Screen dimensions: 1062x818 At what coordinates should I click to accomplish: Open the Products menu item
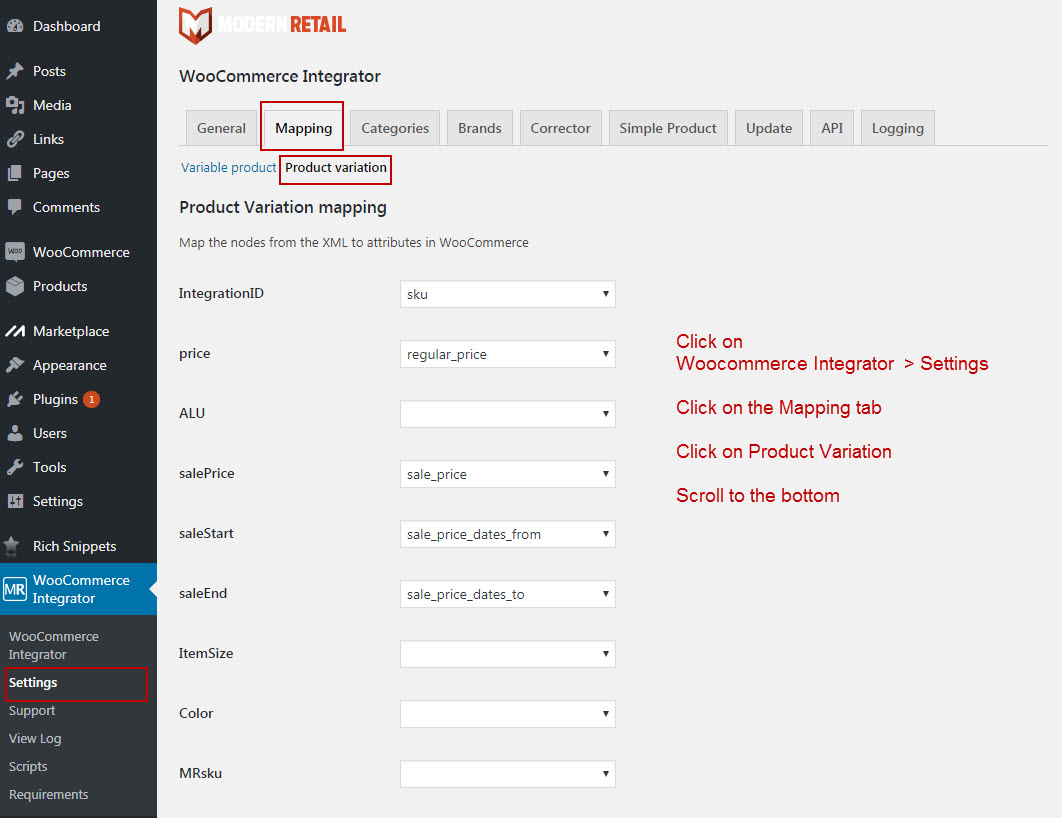78,286
